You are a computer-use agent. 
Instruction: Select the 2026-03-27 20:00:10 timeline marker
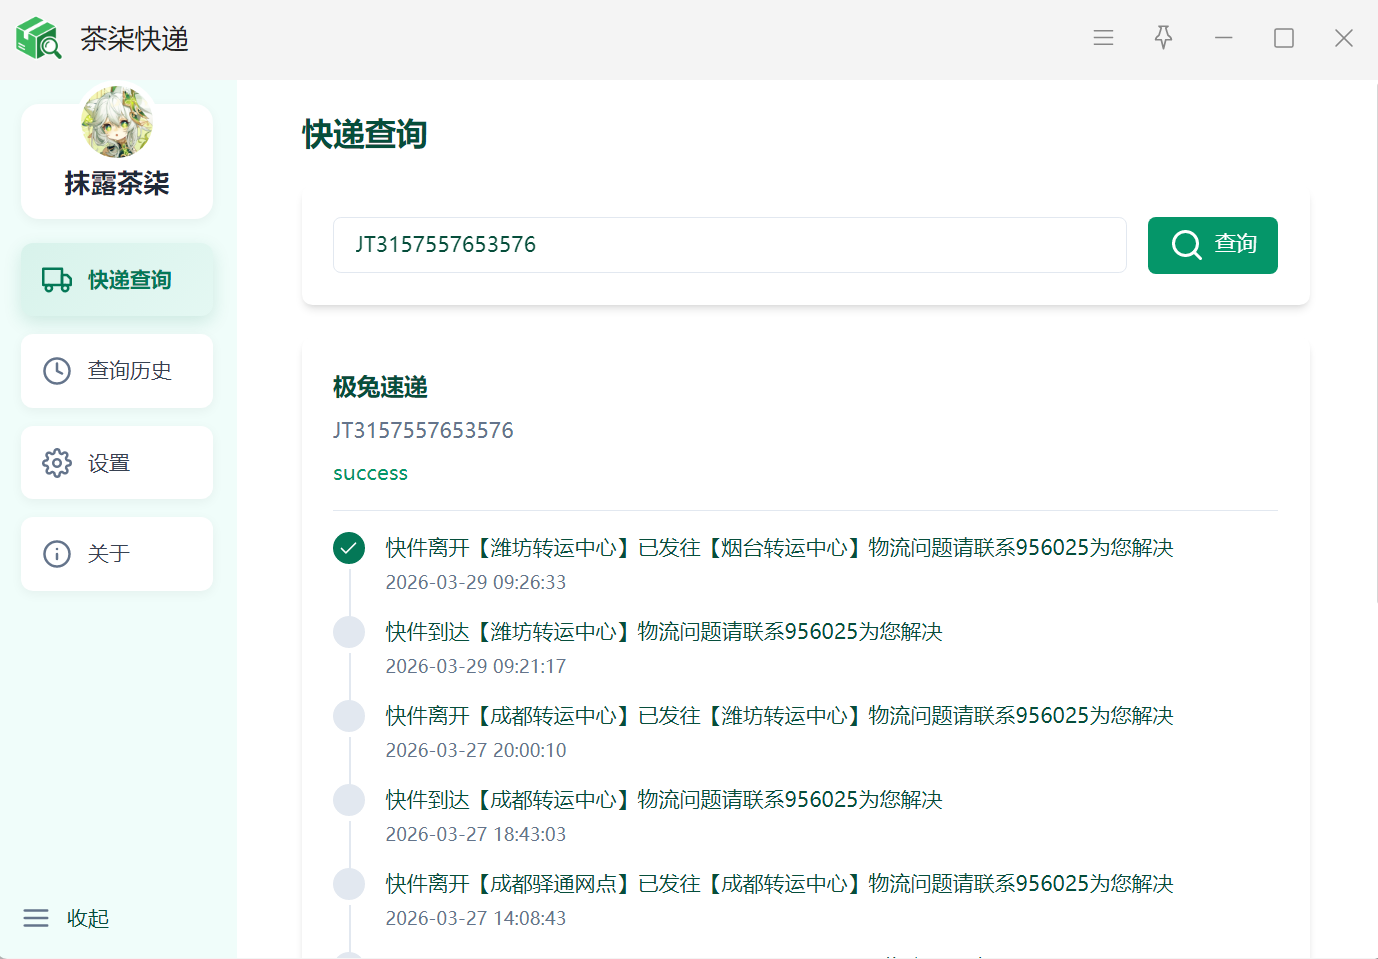coord(349,716)
